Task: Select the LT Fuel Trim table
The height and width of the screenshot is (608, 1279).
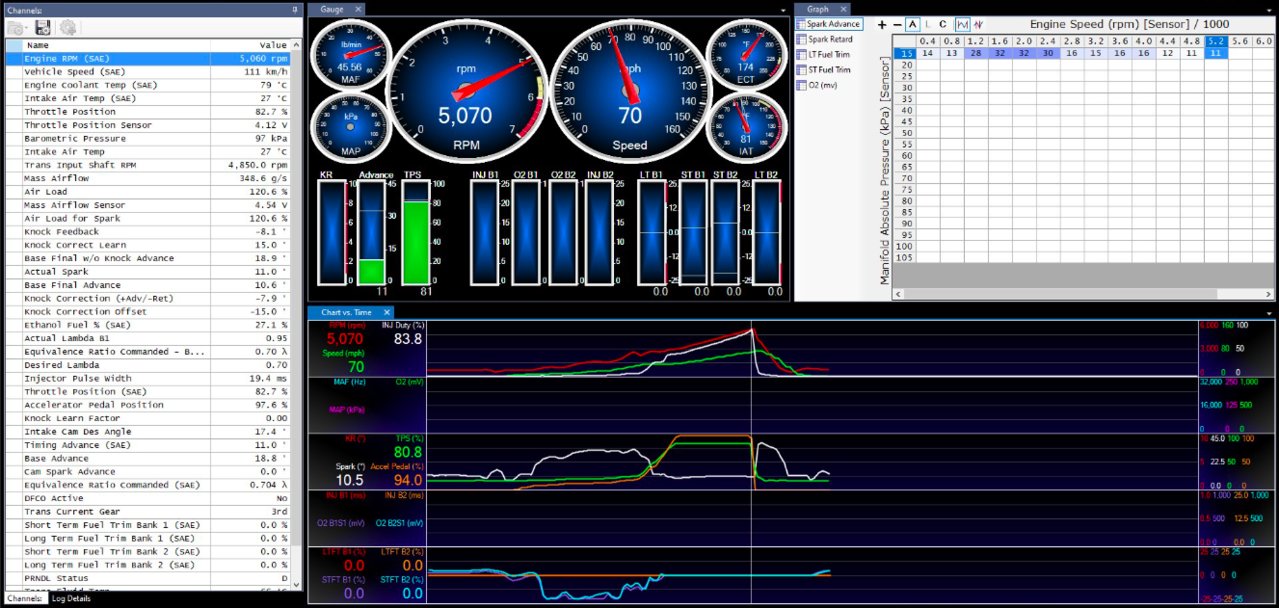Action: 824,55
